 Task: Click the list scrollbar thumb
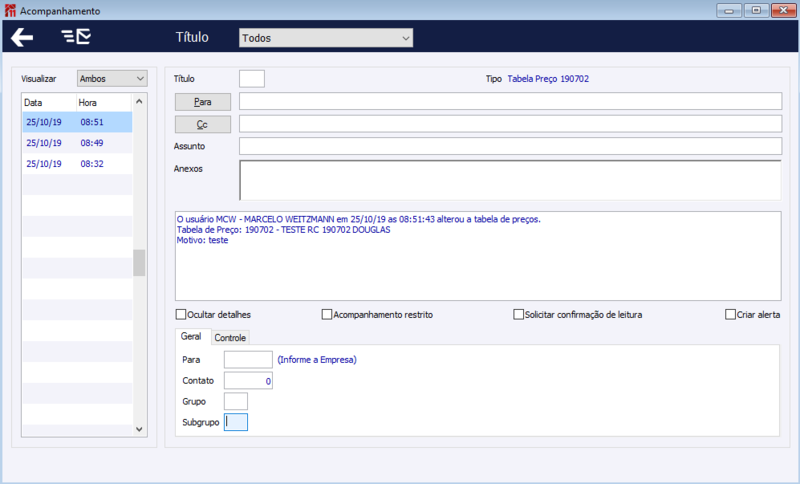[x=139, y=263]
